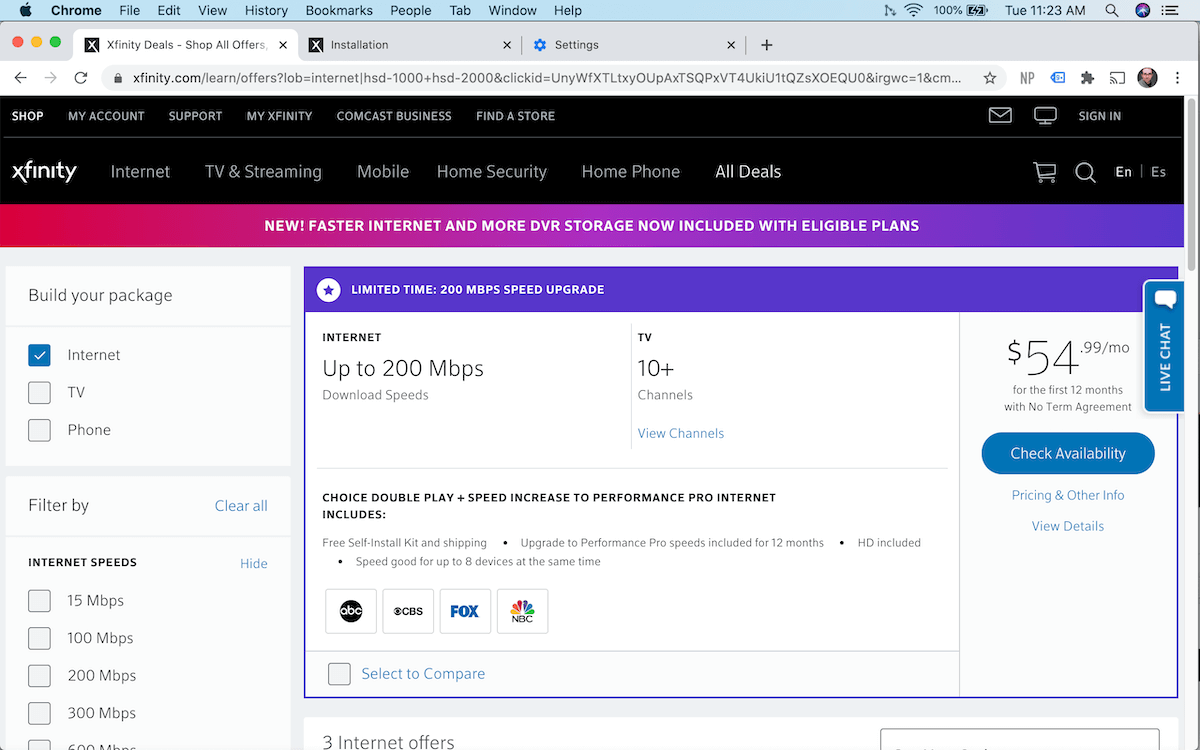Go back using browser back arrow
This screenshot has height=750, width=1200.
point(21,77)
